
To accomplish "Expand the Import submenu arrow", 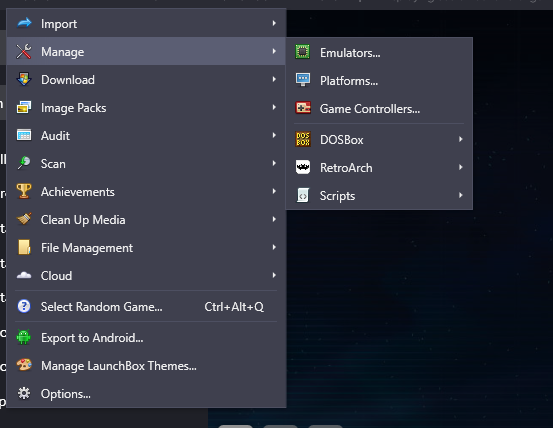I will [x=274, y=23].
